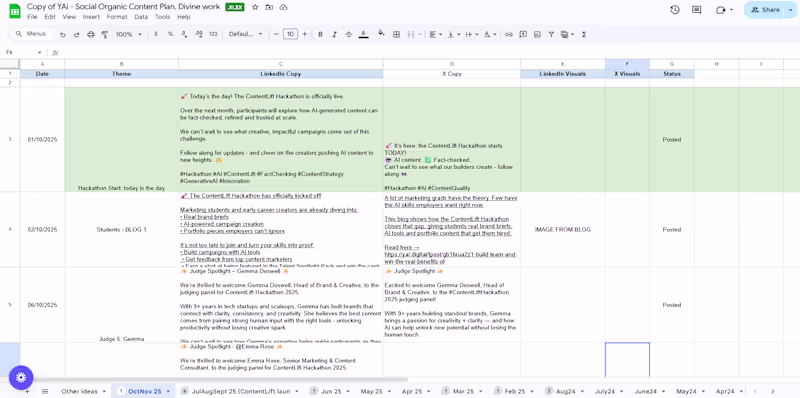
Task: Open the Functions sigma icon
Action: (x=584, y=34)
